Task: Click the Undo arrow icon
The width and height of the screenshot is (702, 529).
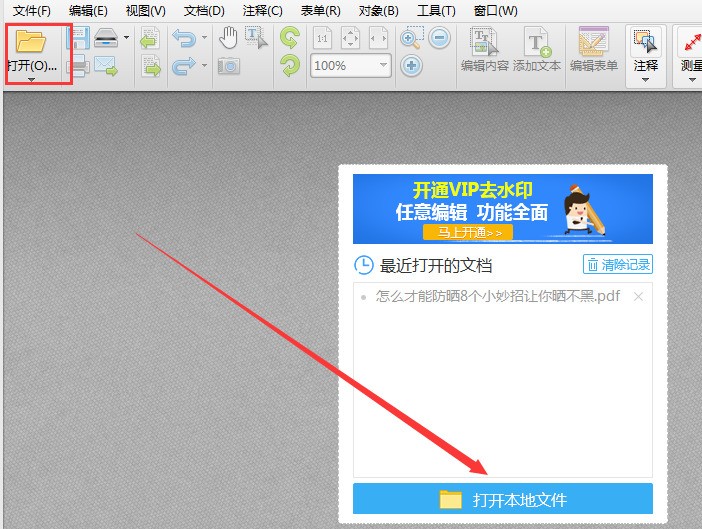Action: [183, 39]
